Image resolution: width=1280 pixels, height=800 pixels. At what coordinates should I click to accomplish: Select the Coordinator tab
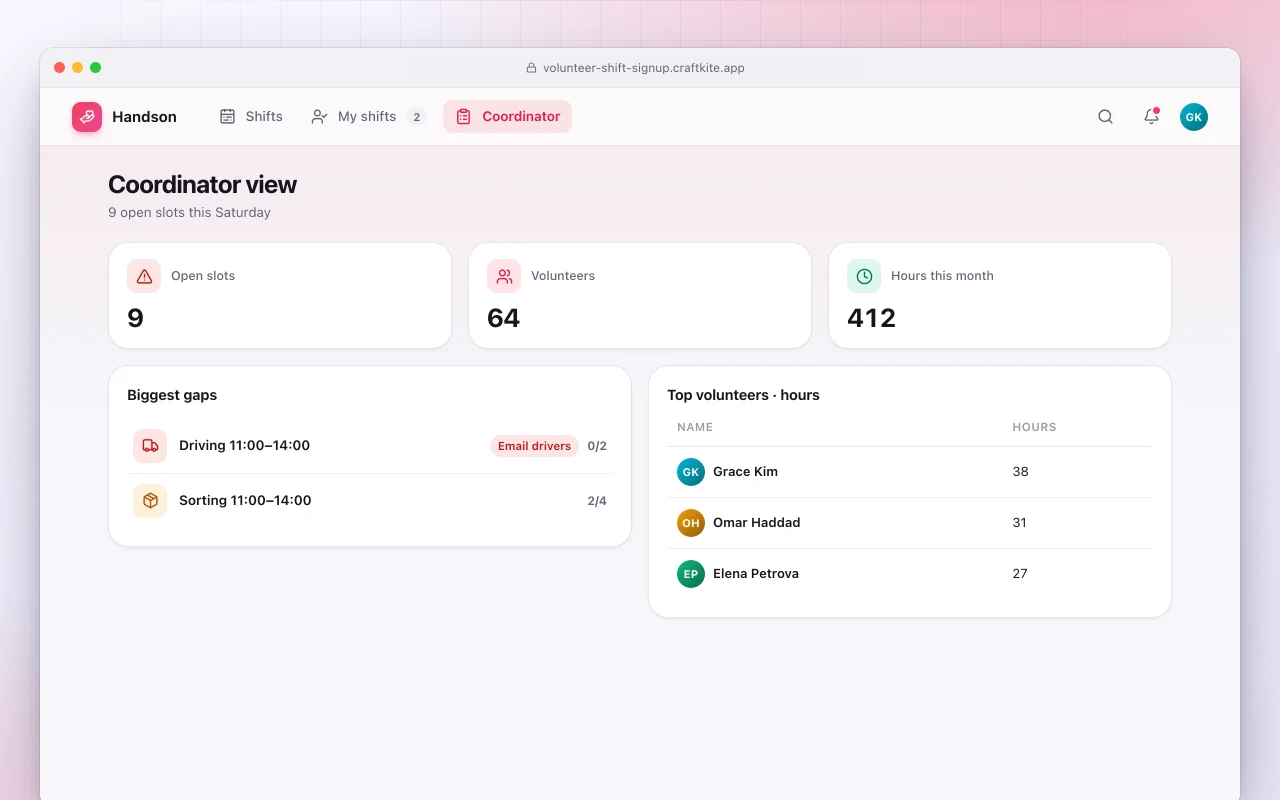click(x=507, y=117)
